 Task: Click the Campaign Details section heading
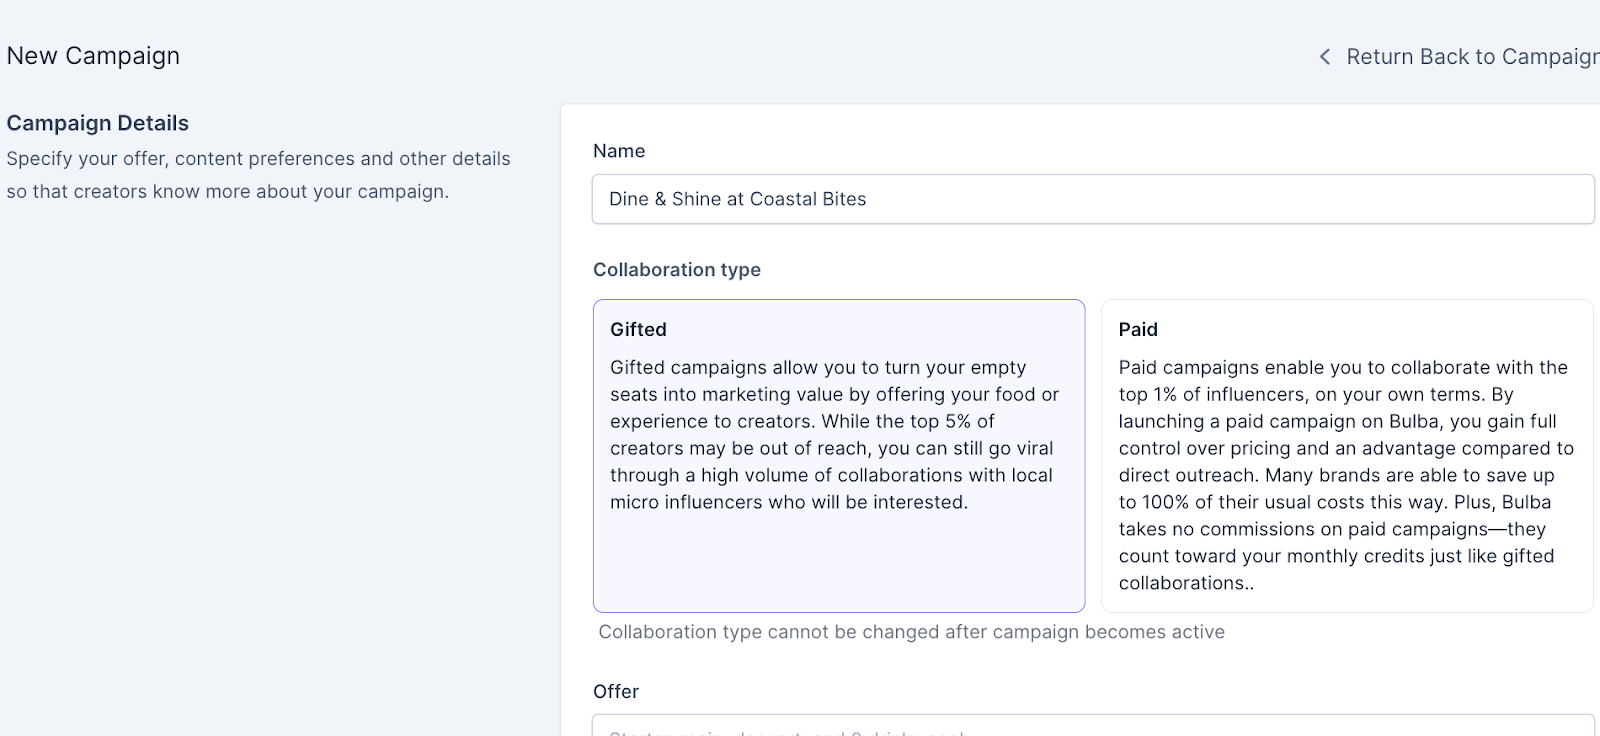(98, 123)
